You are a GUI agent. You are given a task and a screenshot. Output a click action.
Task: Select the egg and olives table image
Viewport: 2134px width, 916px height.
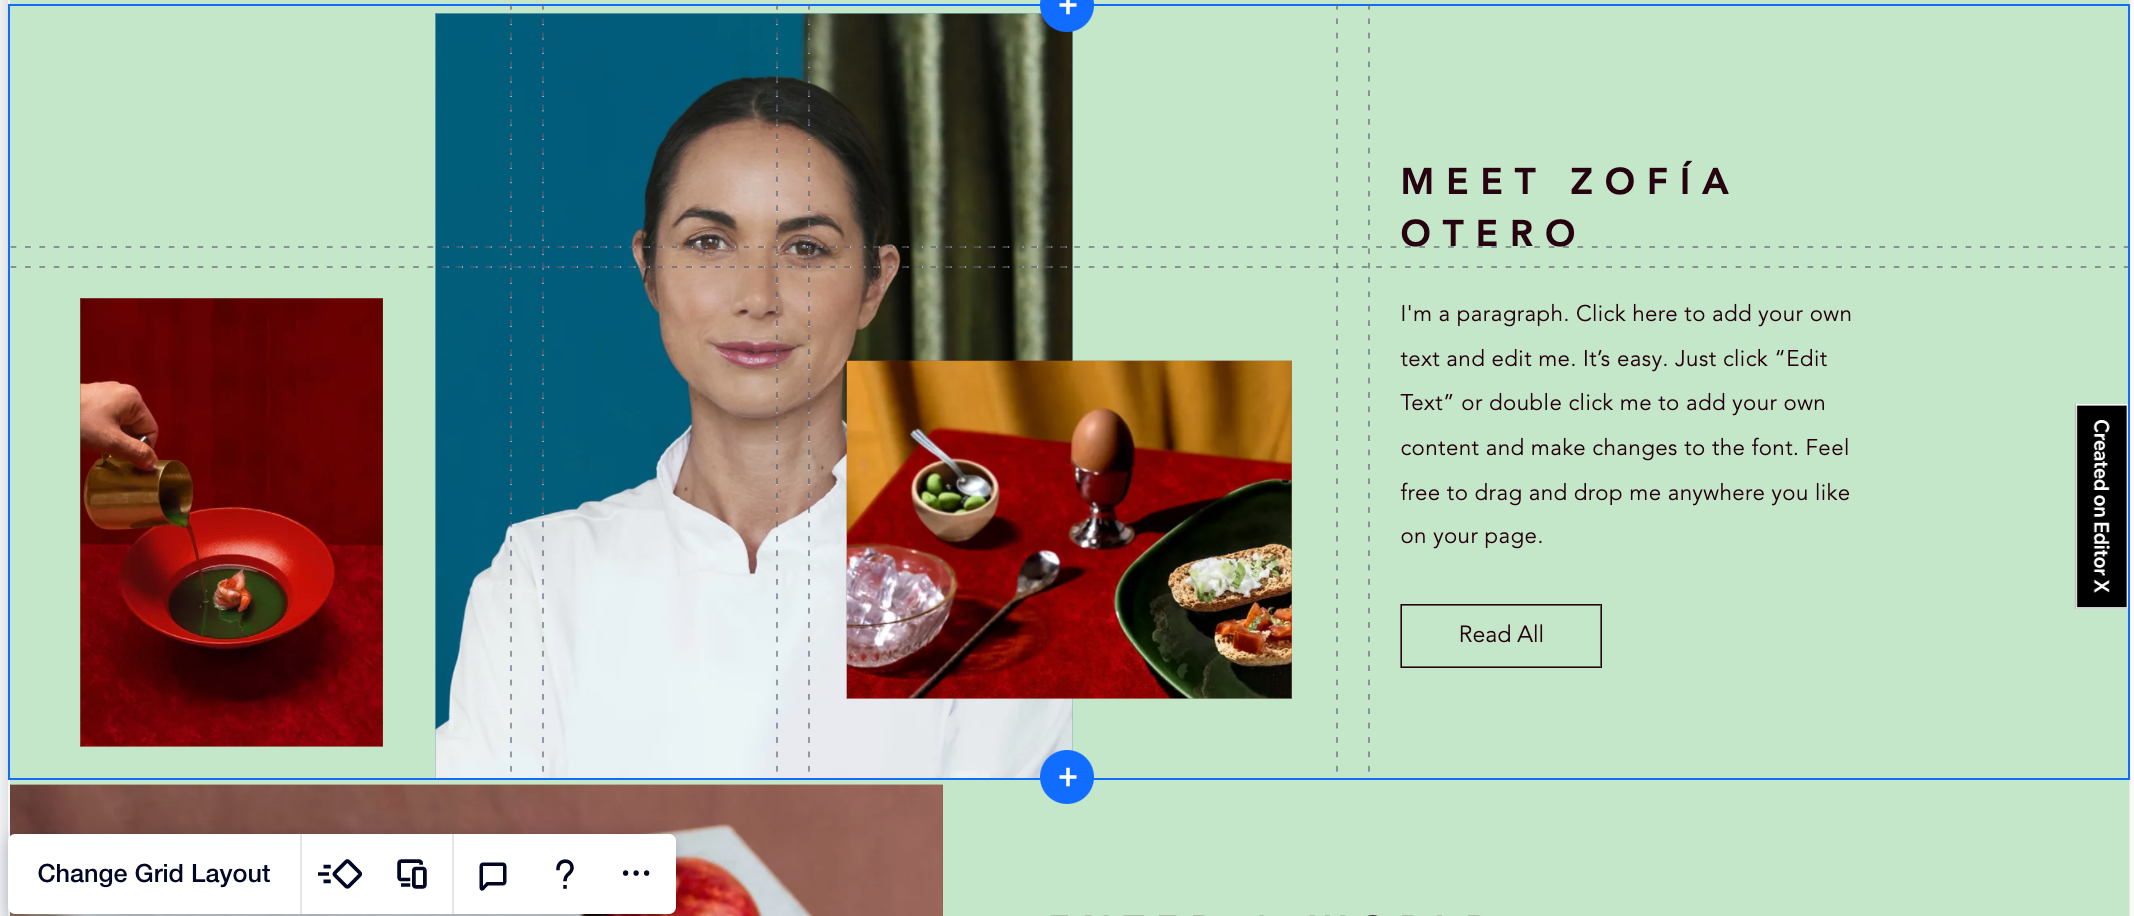tap(1069, 529)
